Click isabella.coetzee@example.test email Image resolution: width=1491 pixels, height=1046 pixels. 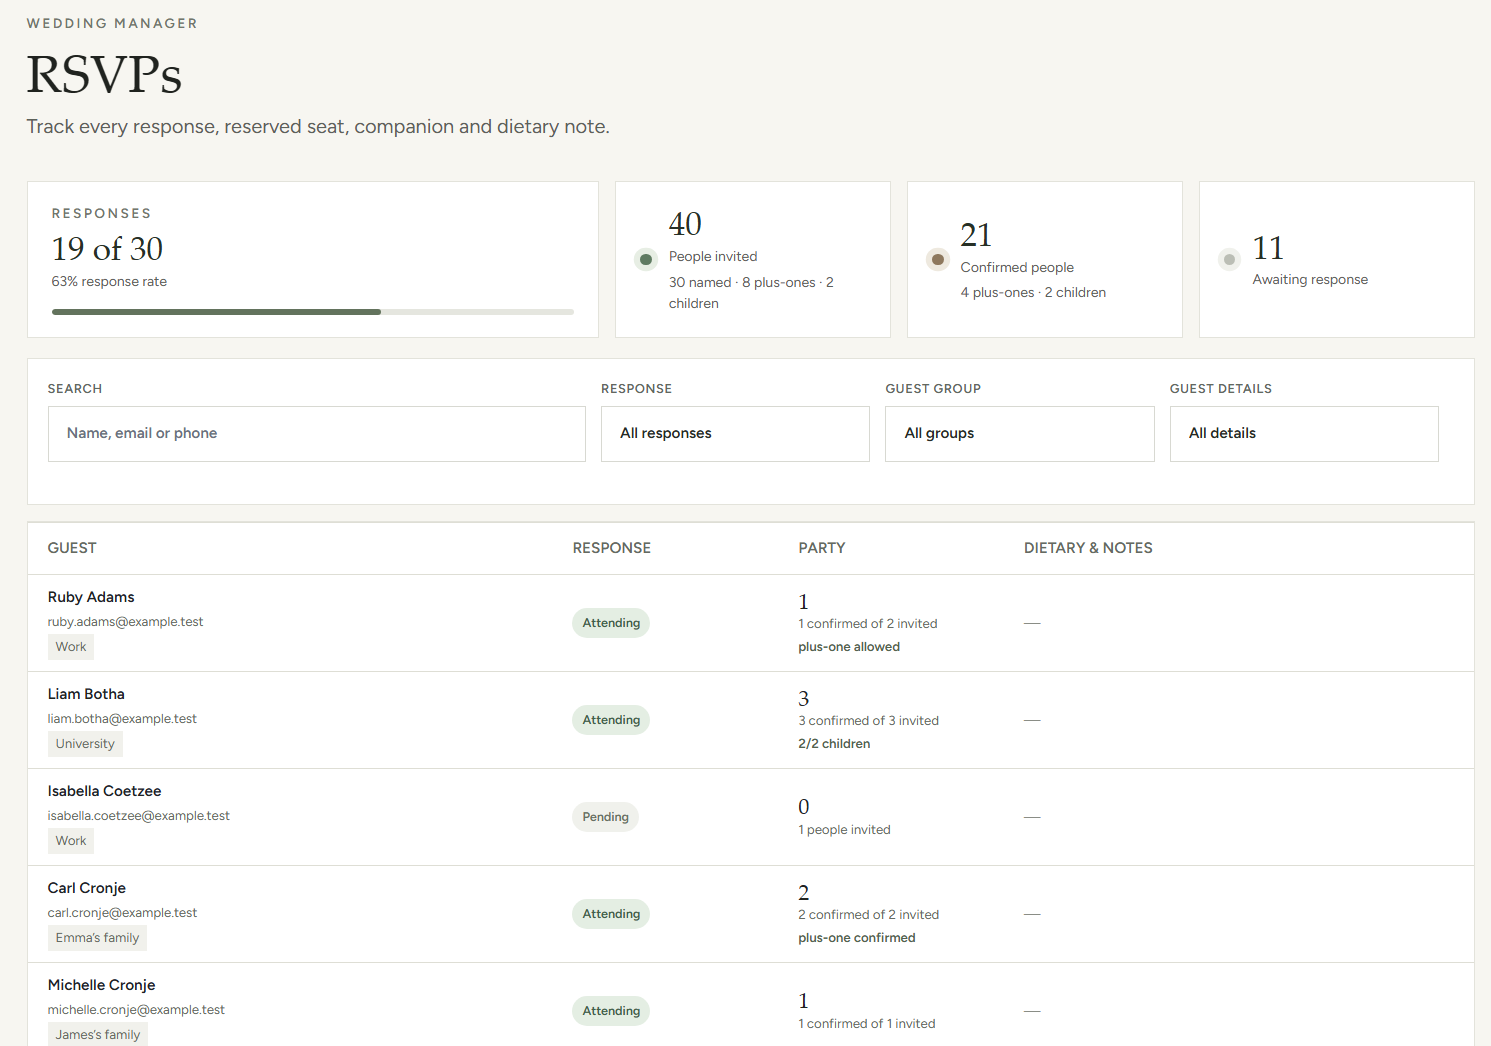(x=139, y=816)
